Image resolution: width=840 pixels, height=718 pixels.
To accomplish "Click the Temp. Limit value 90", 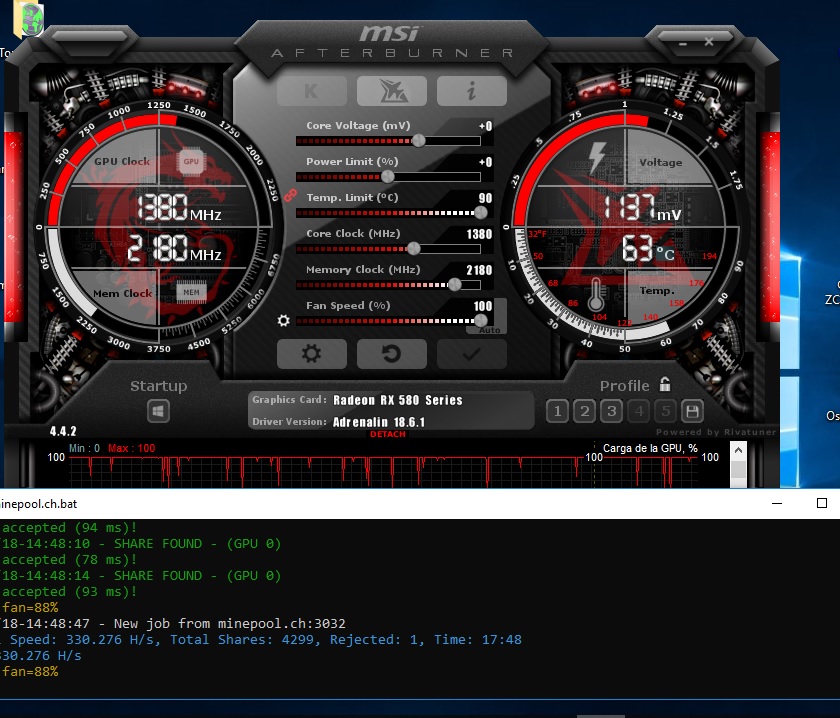I will point(485,198).
